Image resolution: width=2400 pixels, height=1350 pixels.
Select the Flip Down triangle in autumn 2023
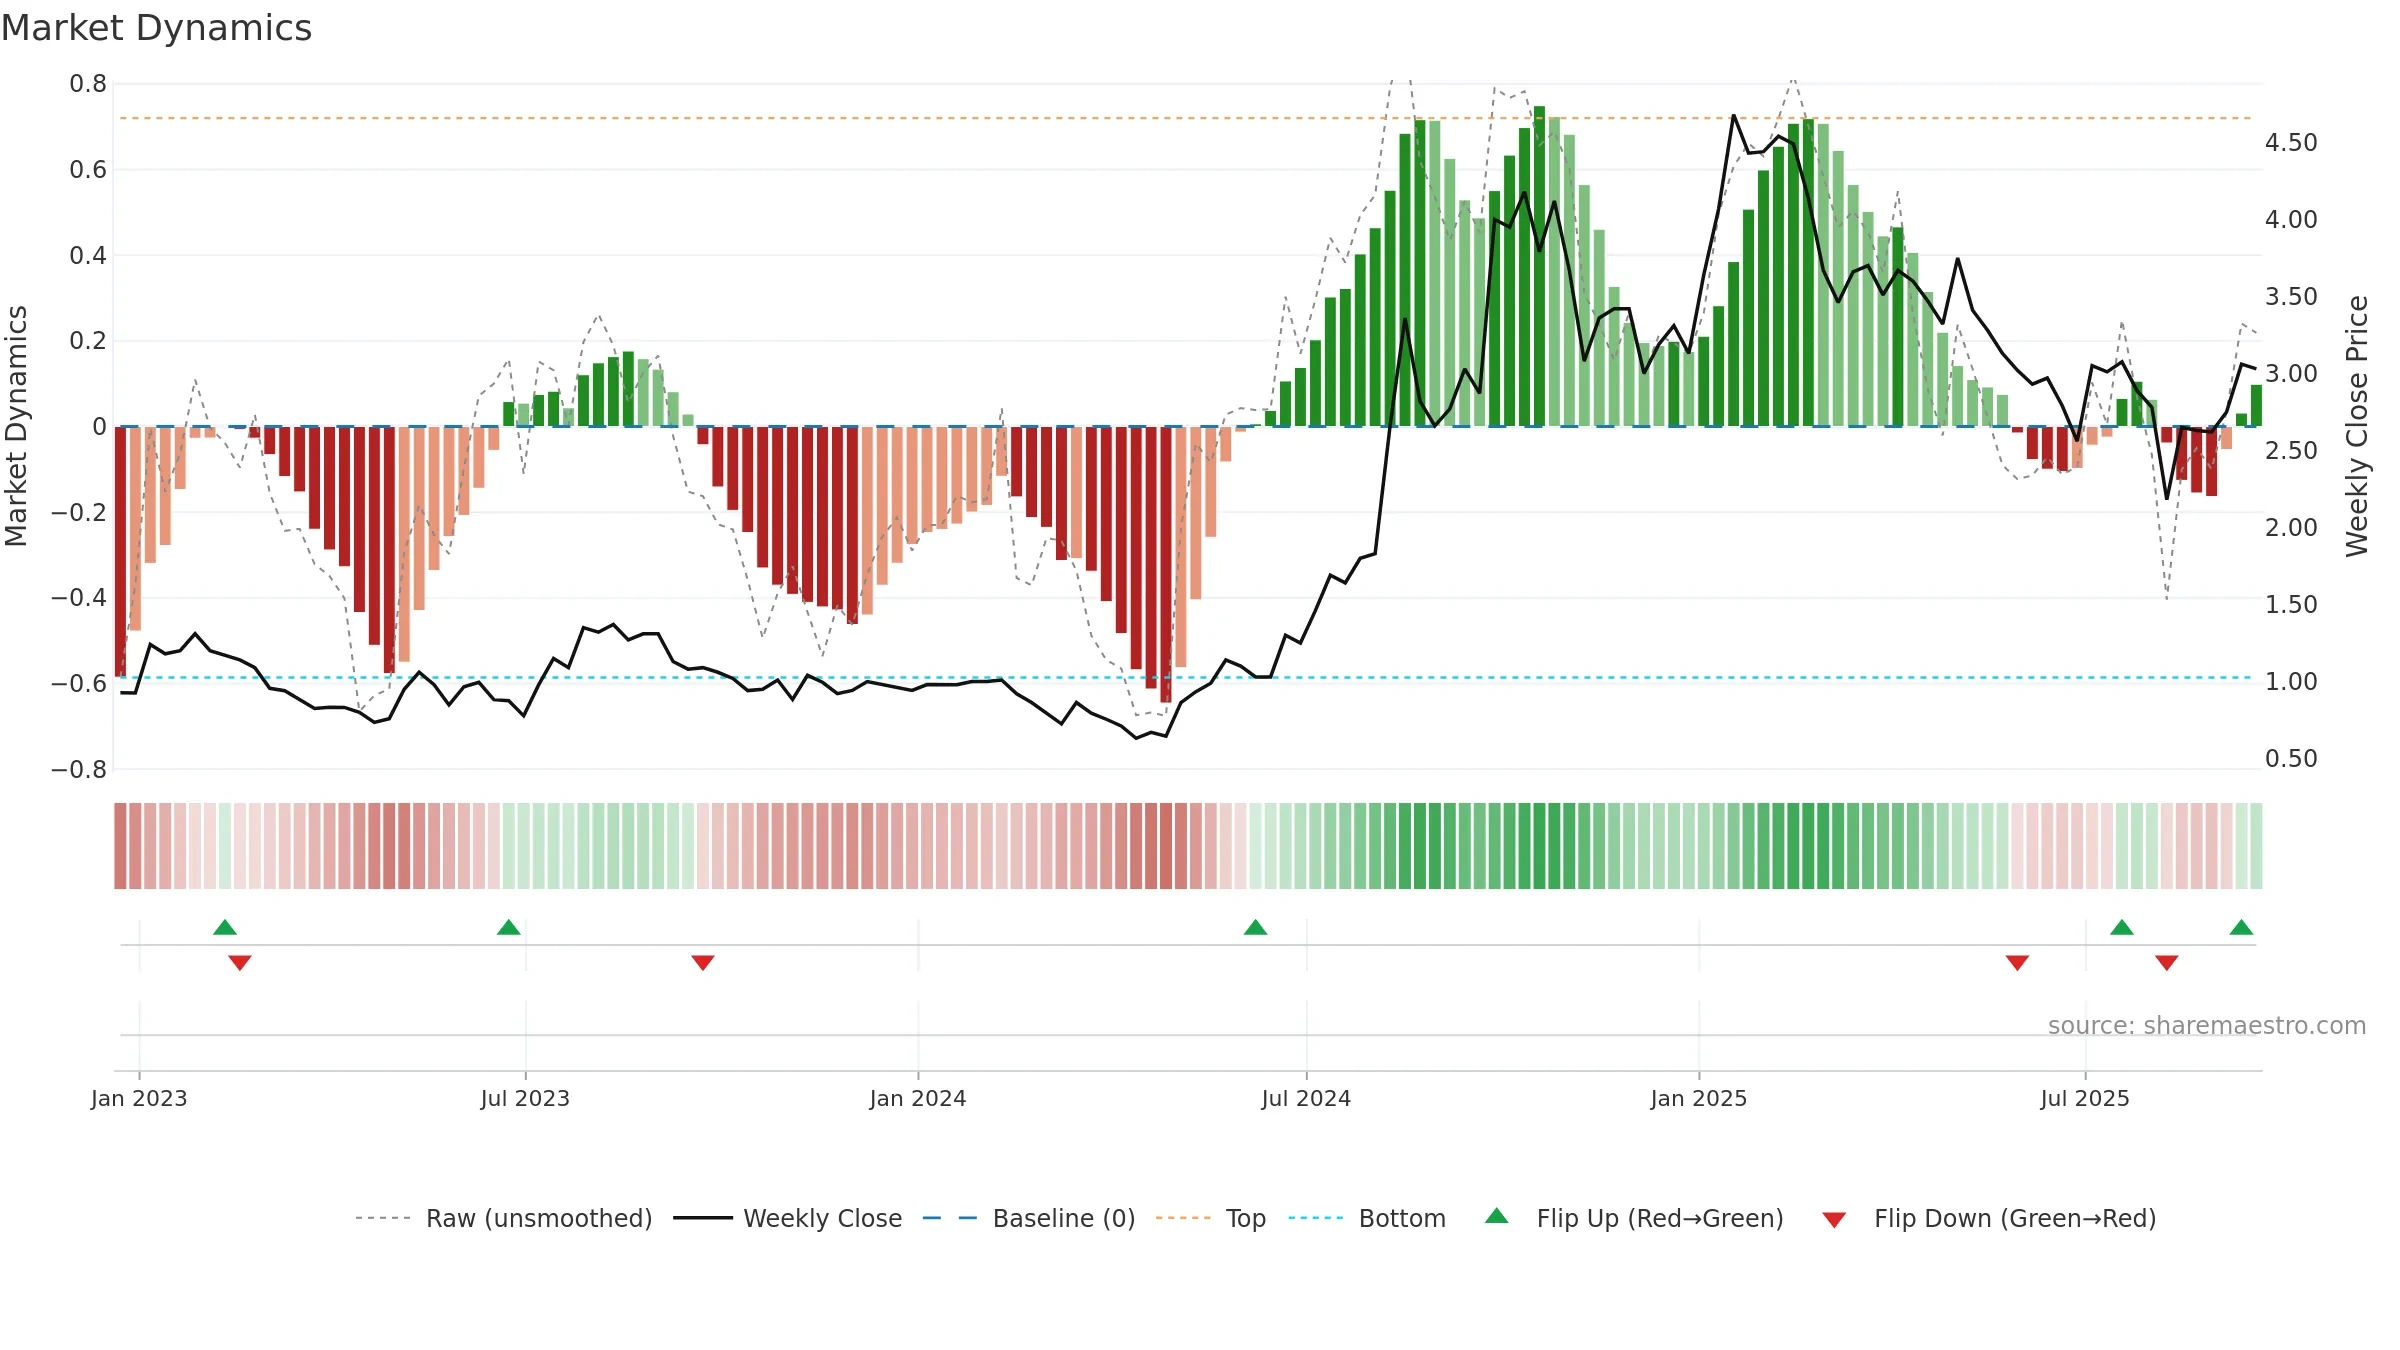click(703, 963)
